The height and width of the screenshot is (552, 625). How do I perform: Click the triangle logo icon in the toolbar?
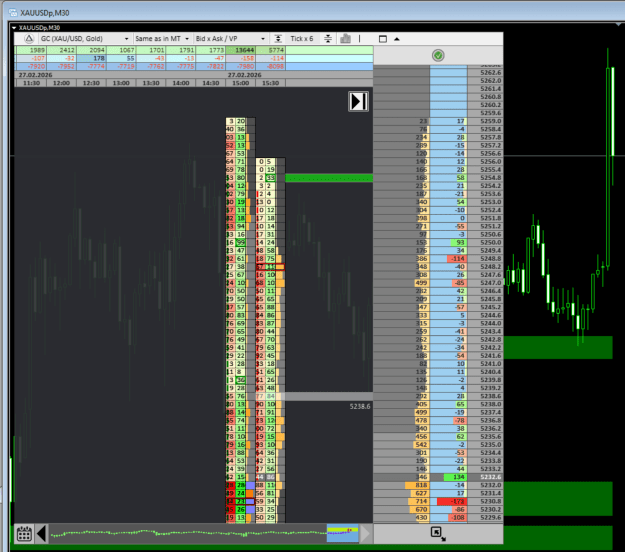[x=29, y=39]
